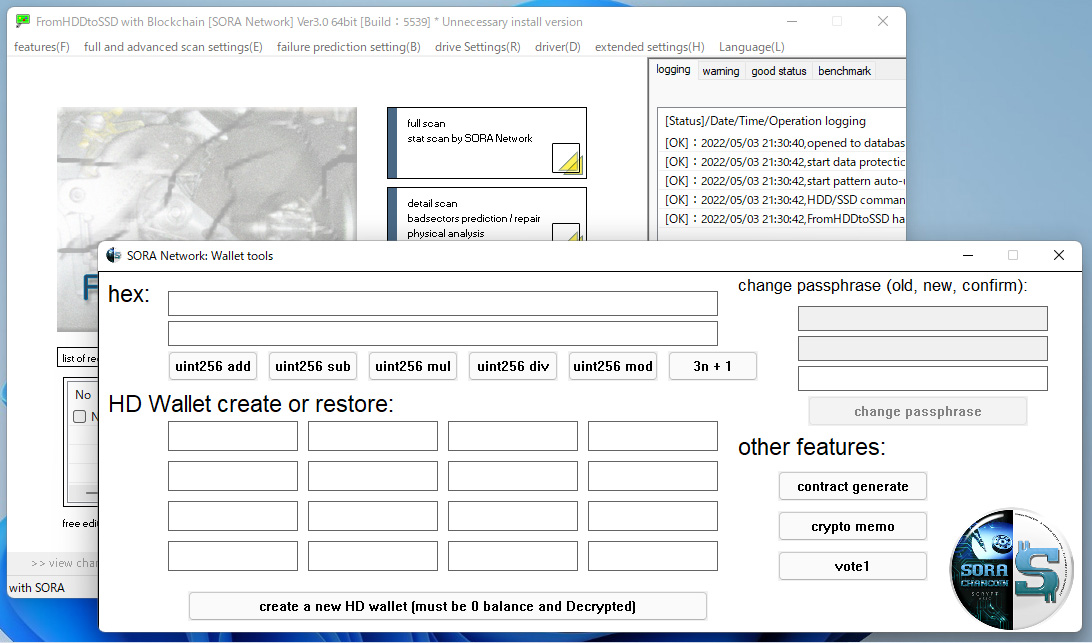Click the FromHDDtoSSD app icon in title bar
The height and width of the screenshot is (643, 1092).
[23, 22]
